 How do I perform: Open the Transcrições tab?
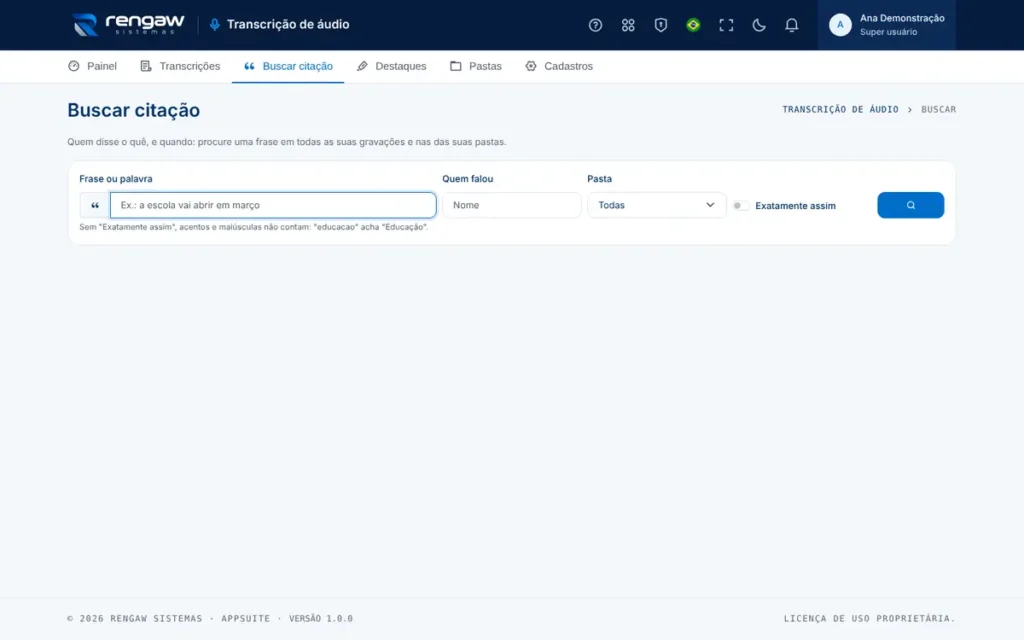point(180,66)
